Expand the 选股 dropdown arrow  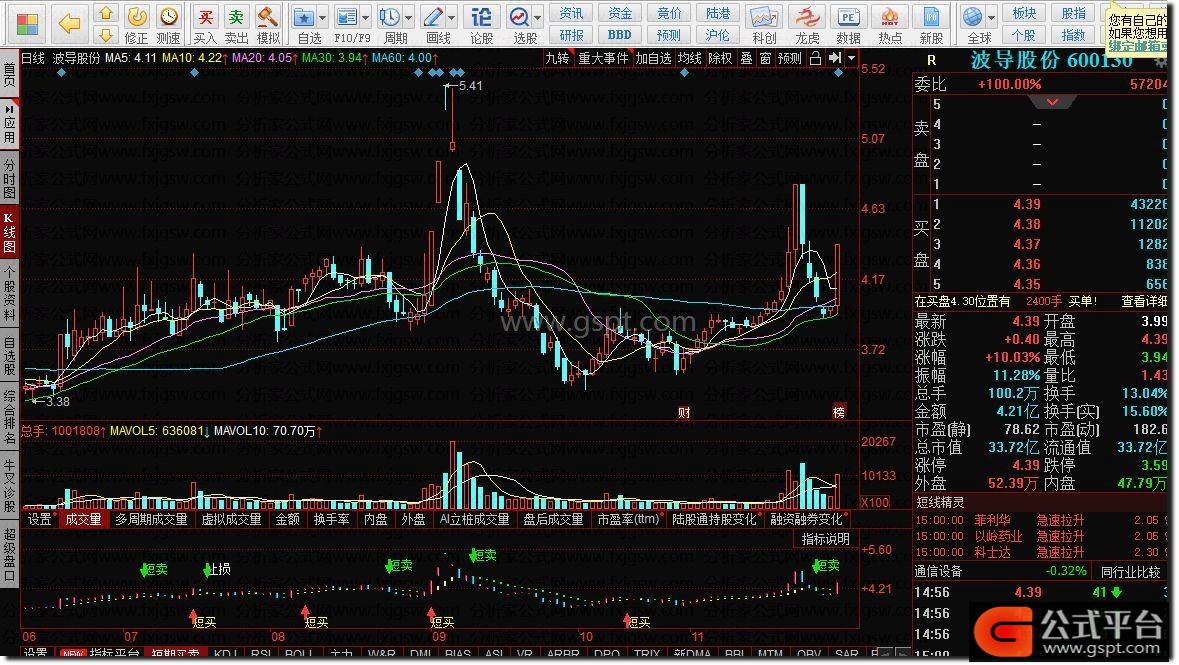pos(538,17)
